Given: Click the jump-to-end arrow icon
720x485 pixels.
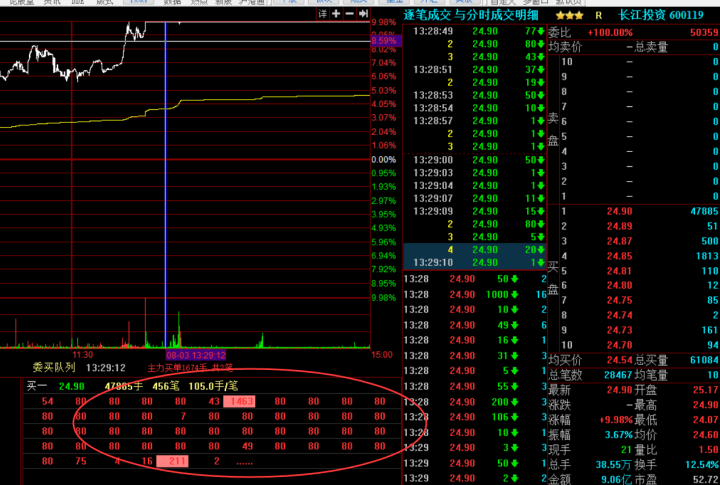Looking at the screenshot, I should pyautogui.click(x=363, y=14).
